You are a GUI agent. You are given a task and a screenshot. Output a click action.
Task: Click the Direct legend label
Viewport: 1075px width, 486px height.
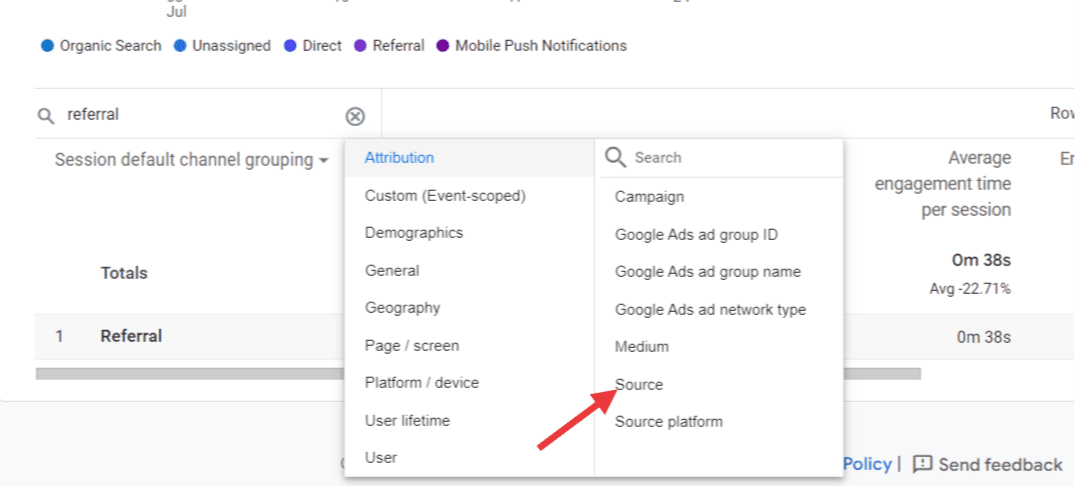coord(322,47)
